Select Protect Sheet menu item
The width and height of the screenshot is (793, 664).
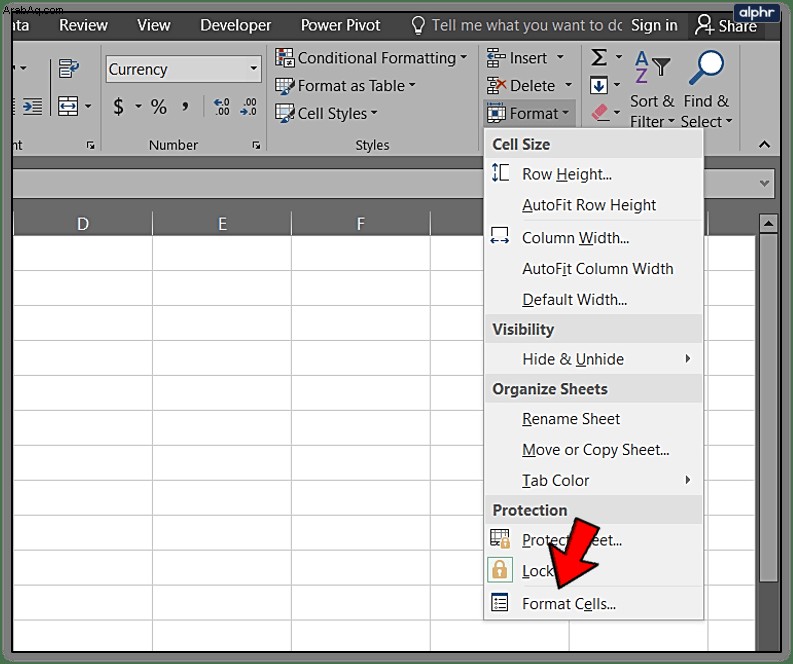tap(594, 540)
